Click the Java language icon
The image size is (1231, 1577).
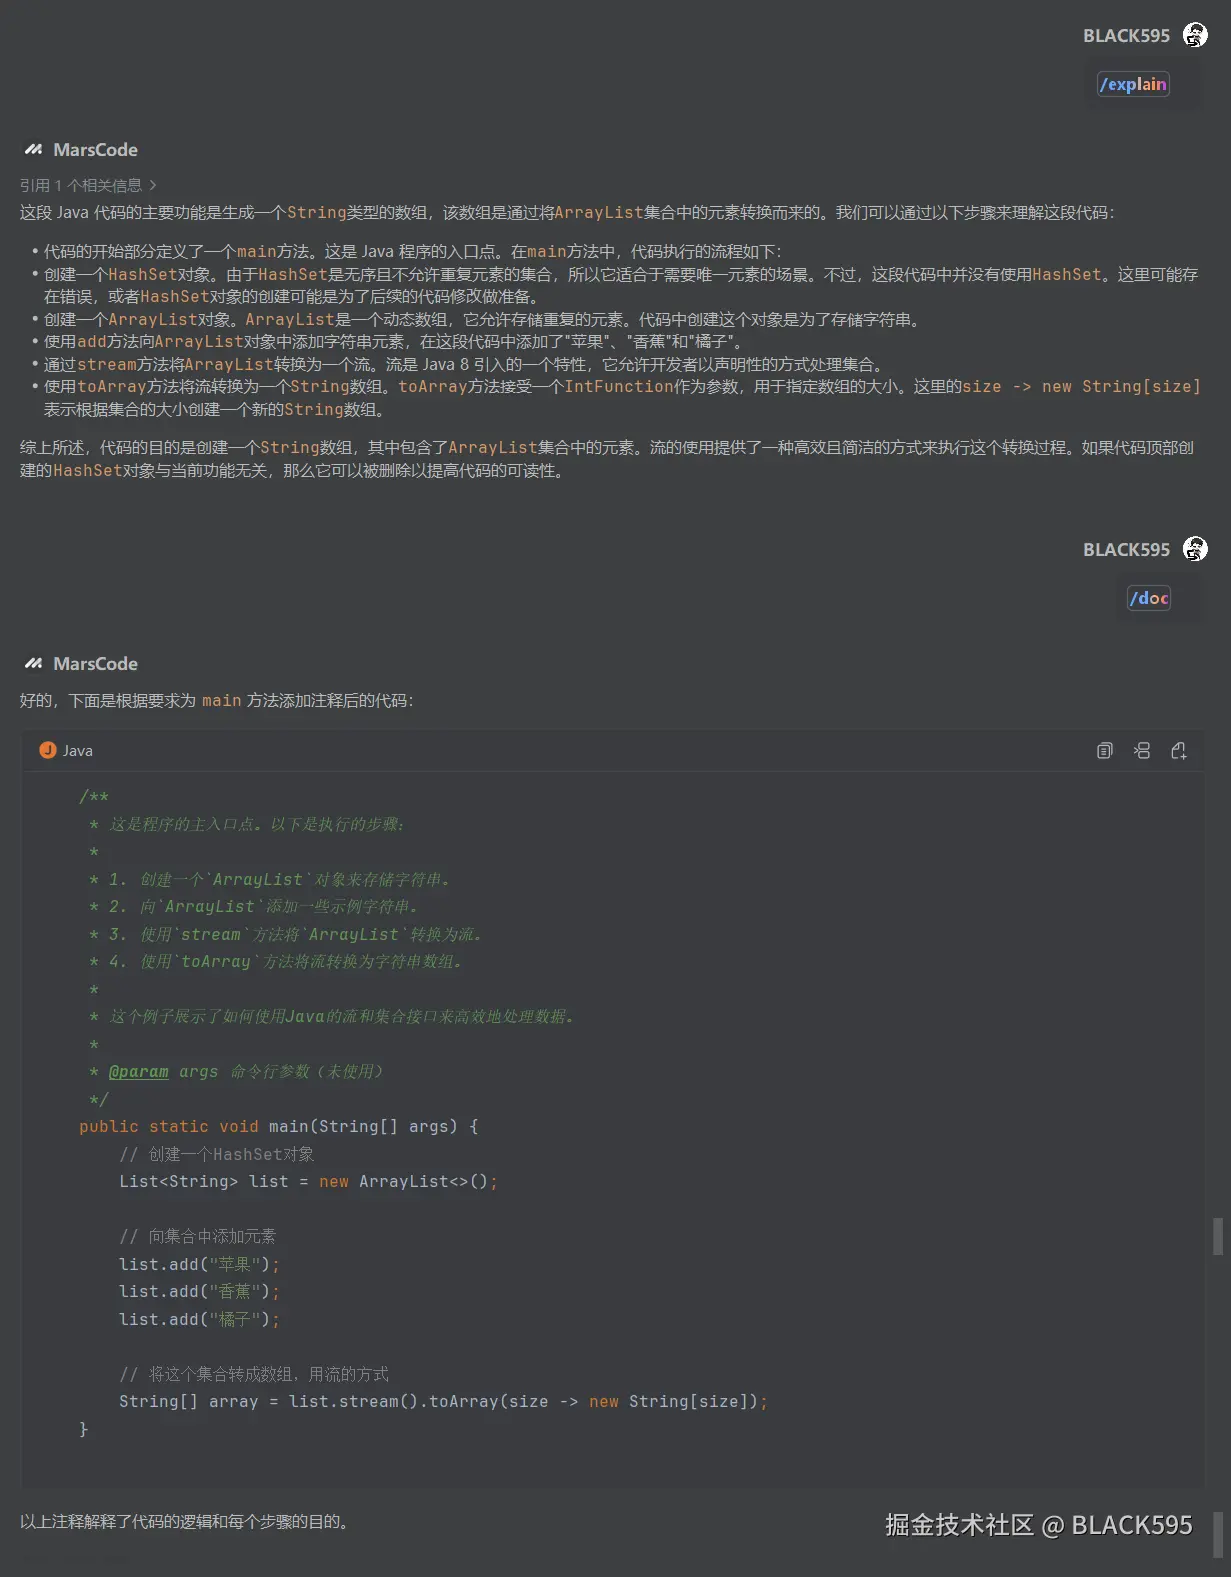tap(47, 751)
